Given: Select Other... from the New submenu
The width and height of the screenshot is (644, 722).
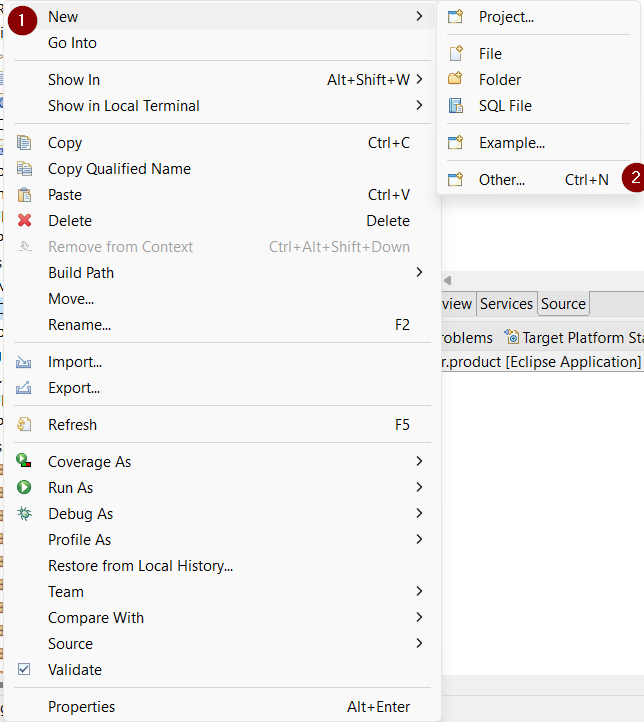Looking at the screenshot, I should tap(501, 180).
